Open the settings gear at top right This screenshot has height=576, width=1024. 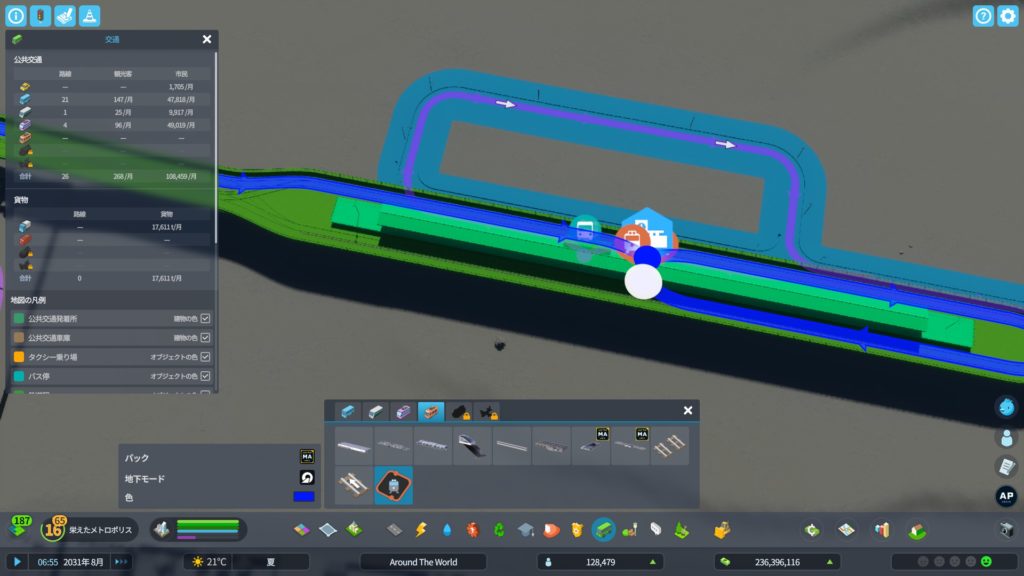pyautogui.click(x=1007, y=16)
